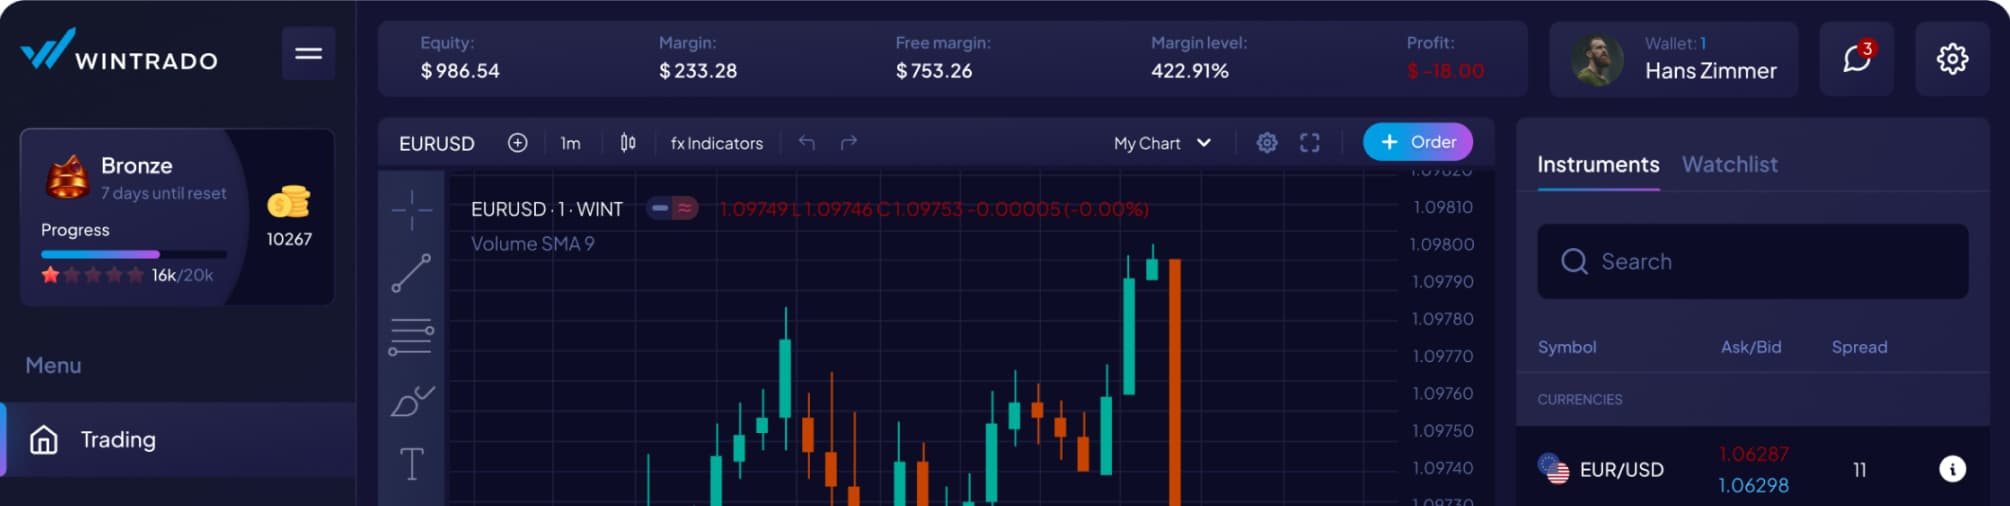
Task: Open fx Indicators
Action: (x=716, y=143)
